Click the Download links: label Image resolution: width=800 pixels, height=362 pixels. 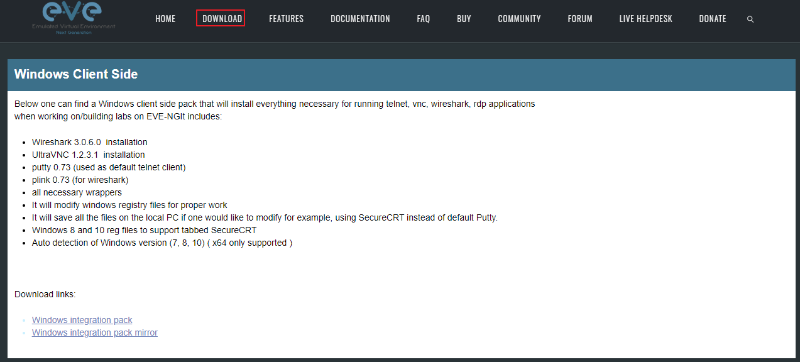[45, 294]
